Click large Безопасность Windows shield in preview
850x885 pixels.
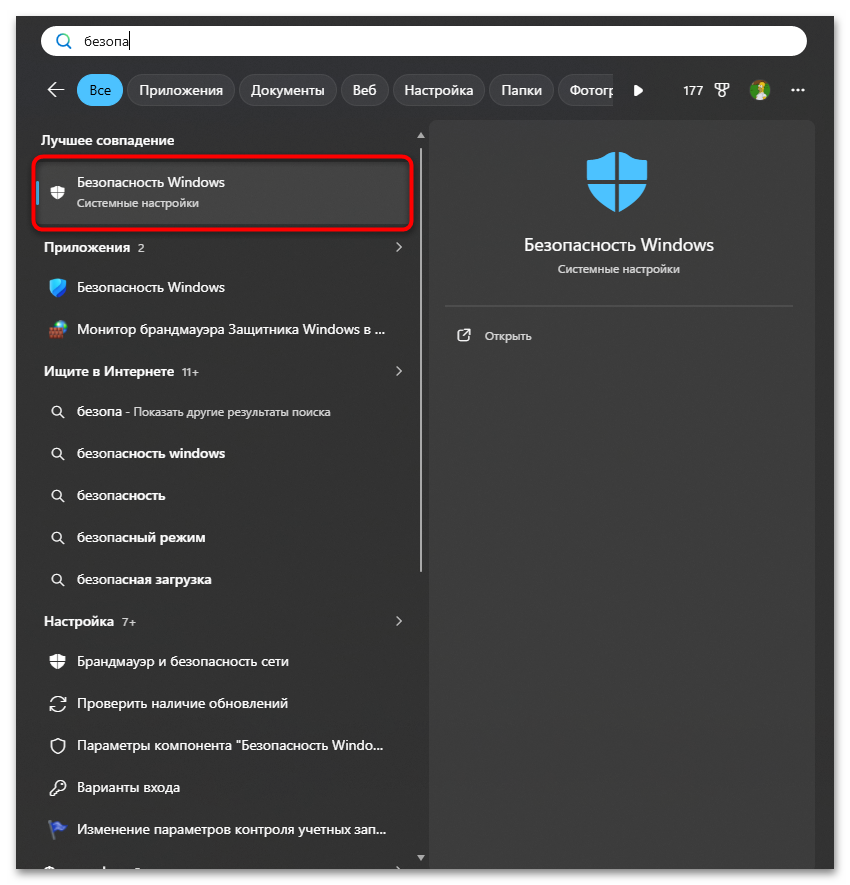616,182
